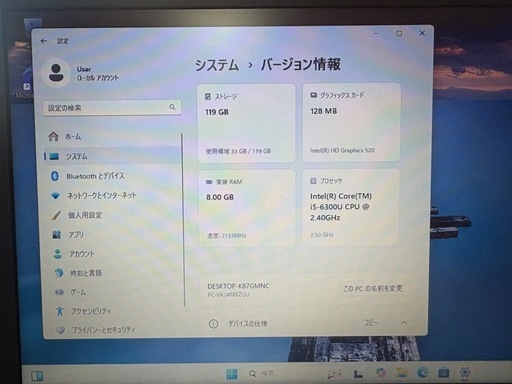This screenshot has height=384, width=512.
Task: Collapse the デバイスの仕様 section chevron
Action: tap(404, 322)
